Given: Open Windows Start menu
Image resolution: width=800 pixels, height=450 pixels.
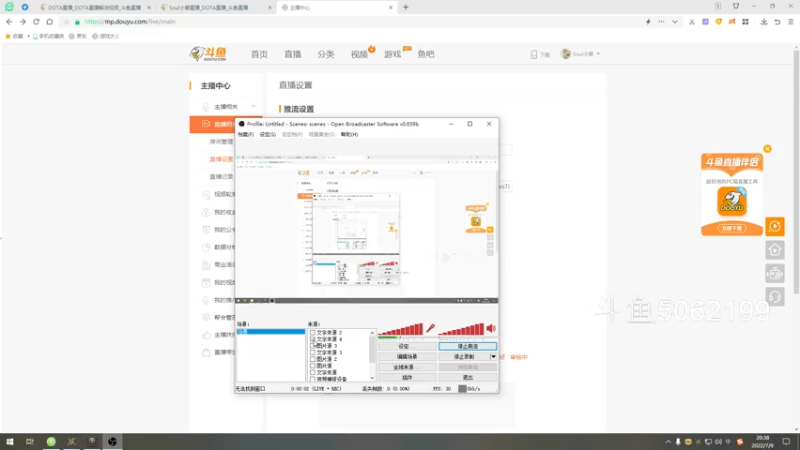Looking at the screenshot, I should (9, 441).
